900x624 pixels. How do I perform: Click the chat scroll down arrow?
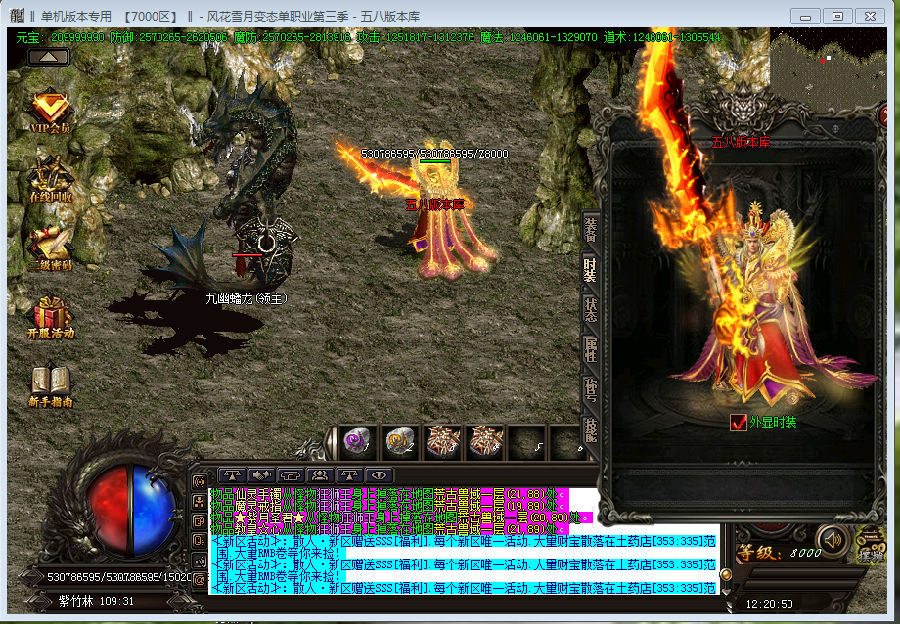coord(726,591)
